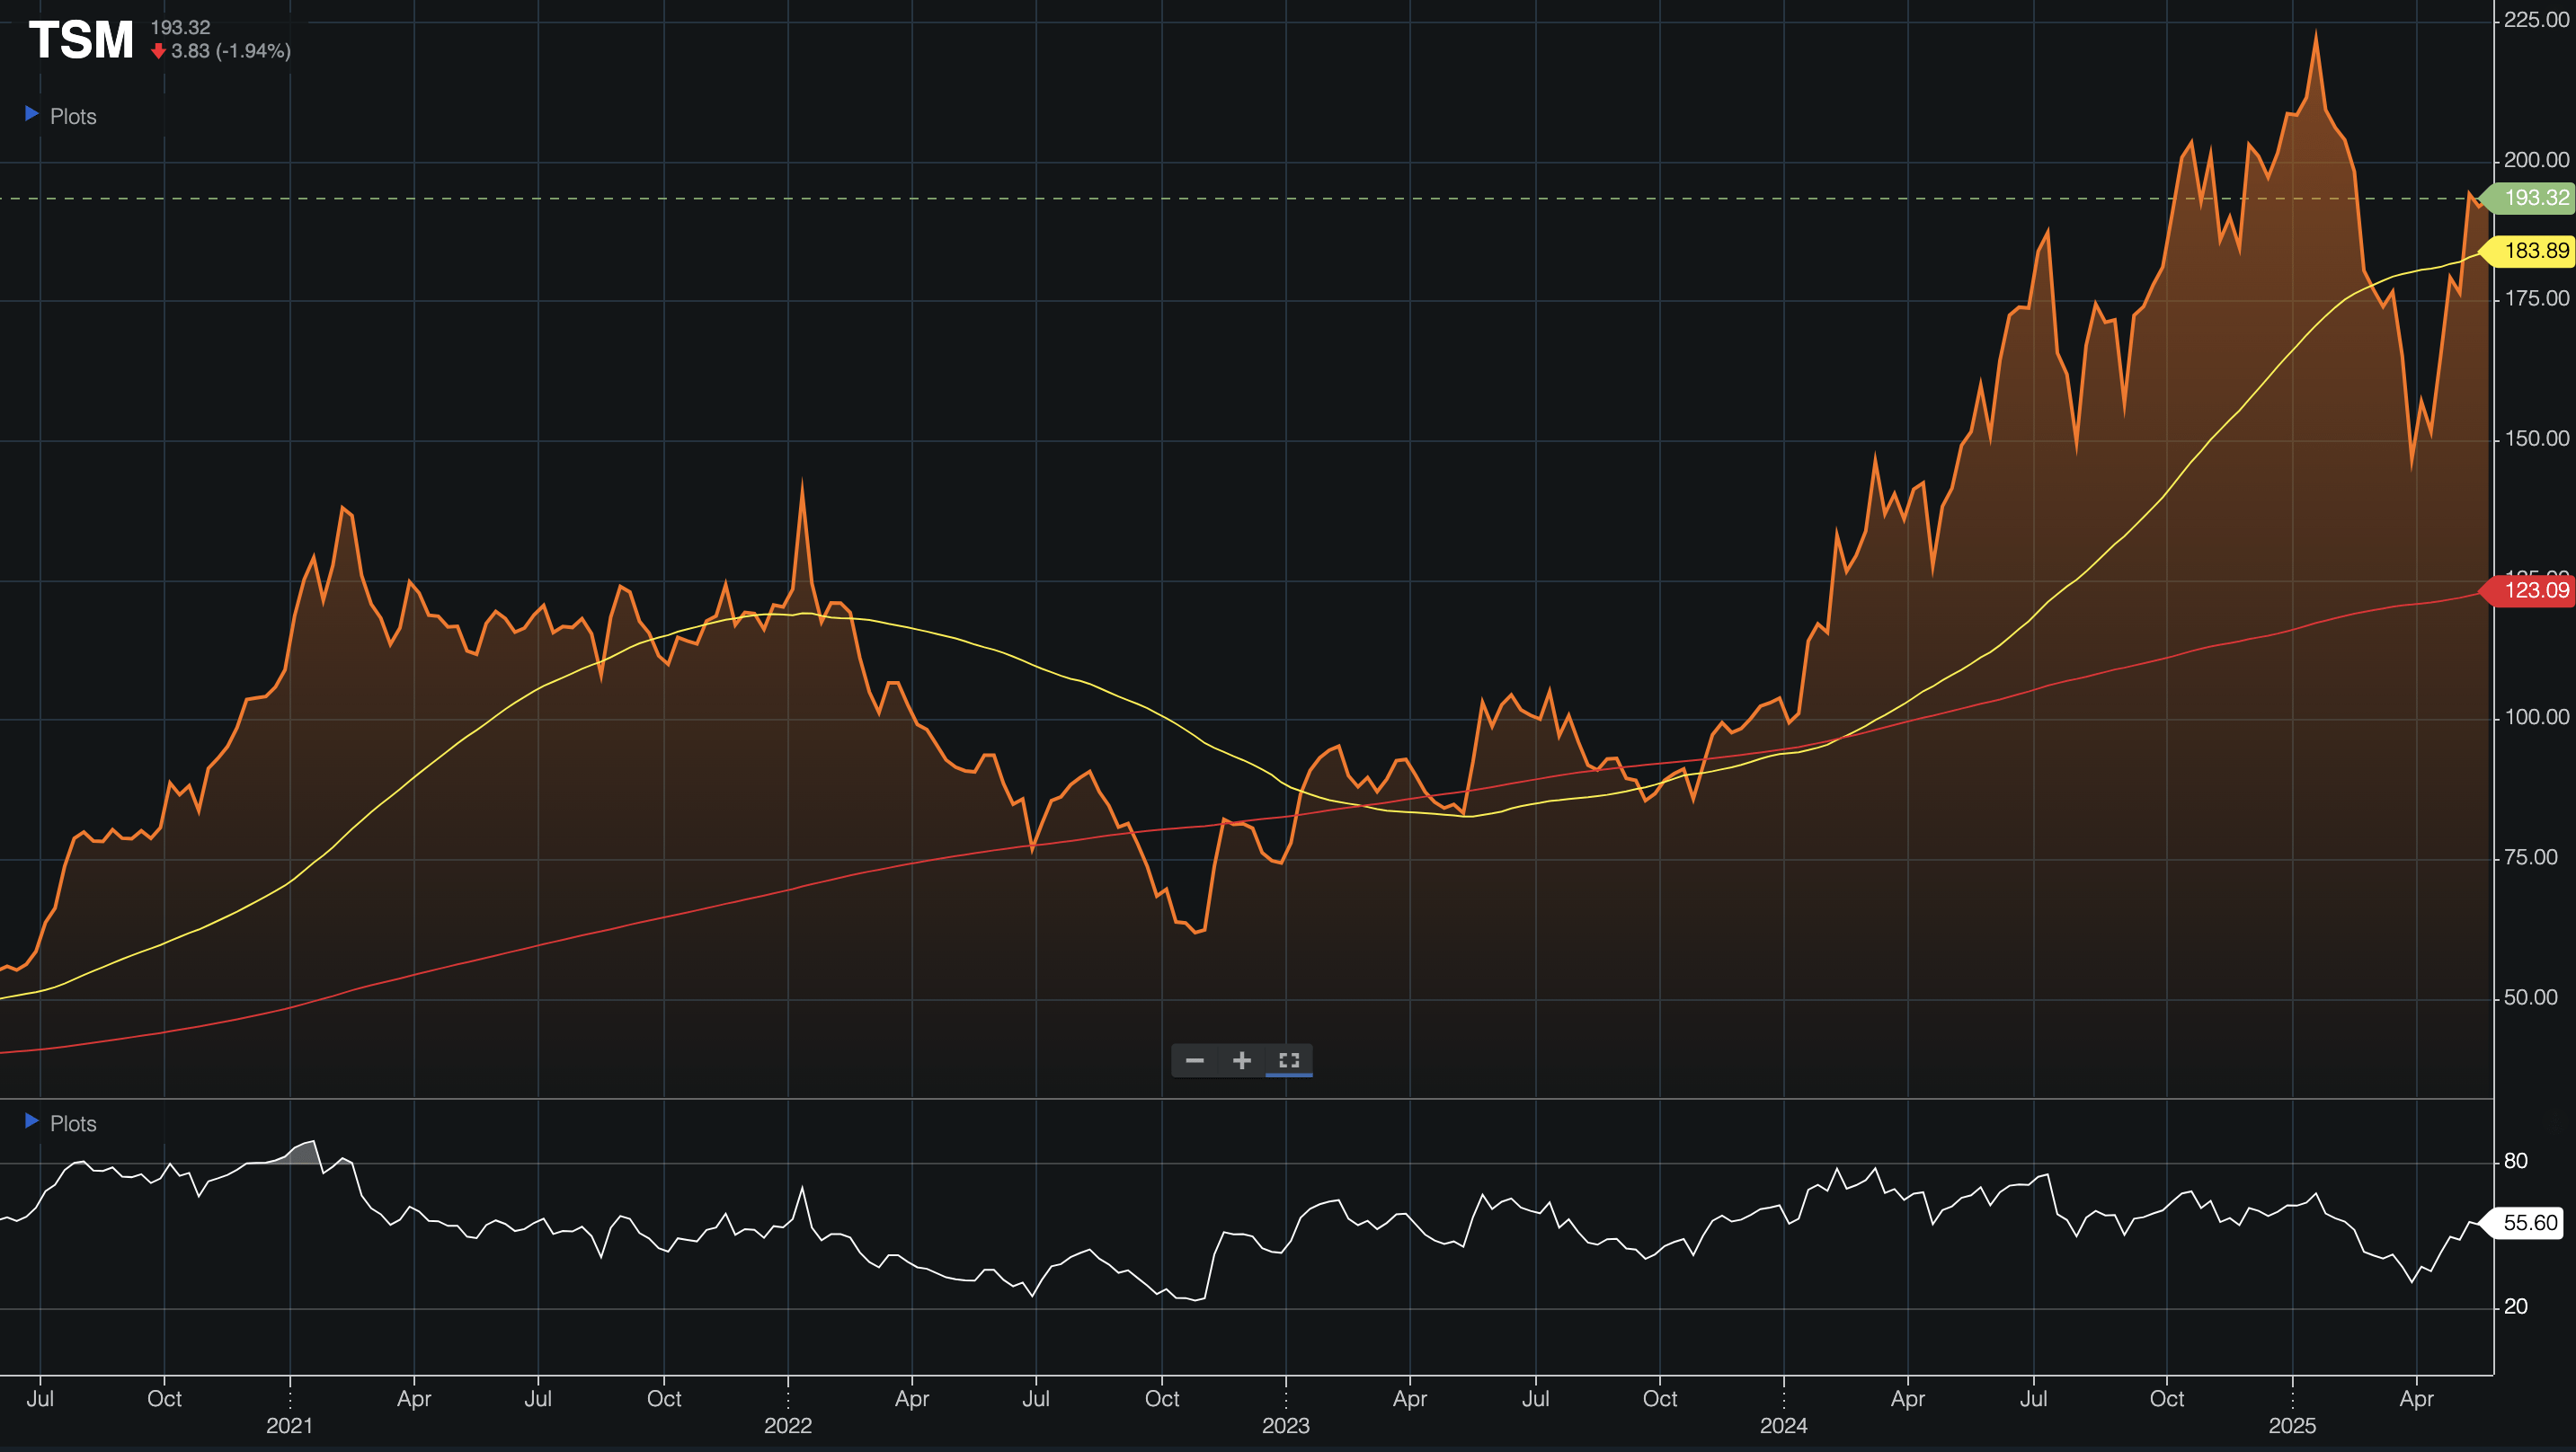Click the fit-to-screen fullscreen icon
The image size is (2576, 1452).
(x=1289, y=1060)
